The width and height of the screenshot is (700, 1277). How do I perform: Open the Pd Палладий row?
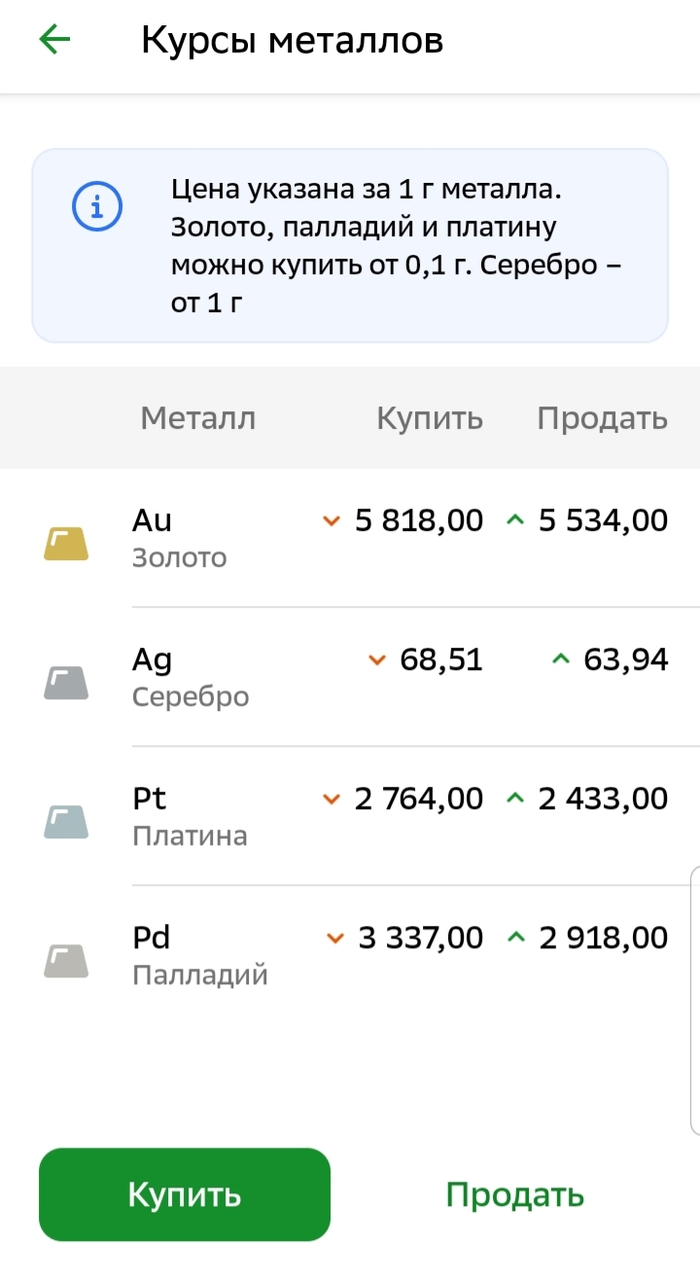[x=200, y=955]
